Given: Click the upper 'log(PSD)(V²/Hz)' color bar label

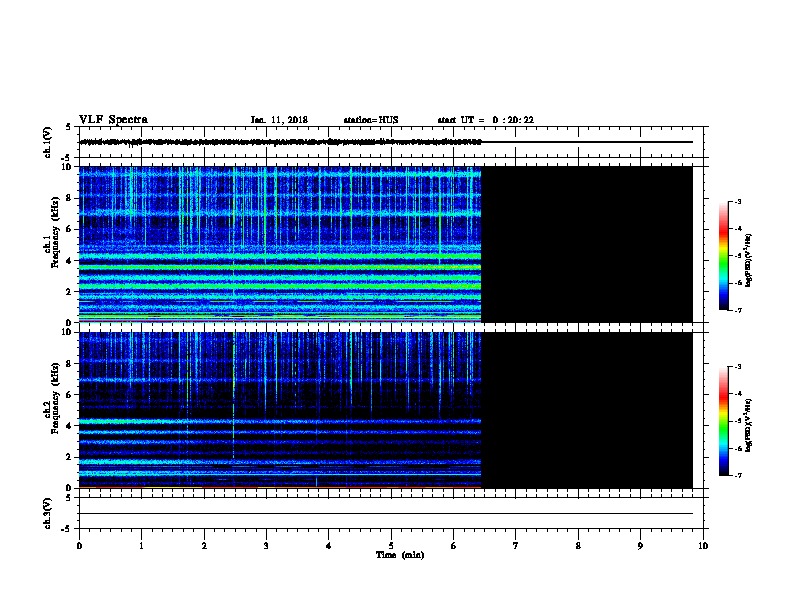Looking at the screenshot, I should pyautogui.click(x=748, y=261).
